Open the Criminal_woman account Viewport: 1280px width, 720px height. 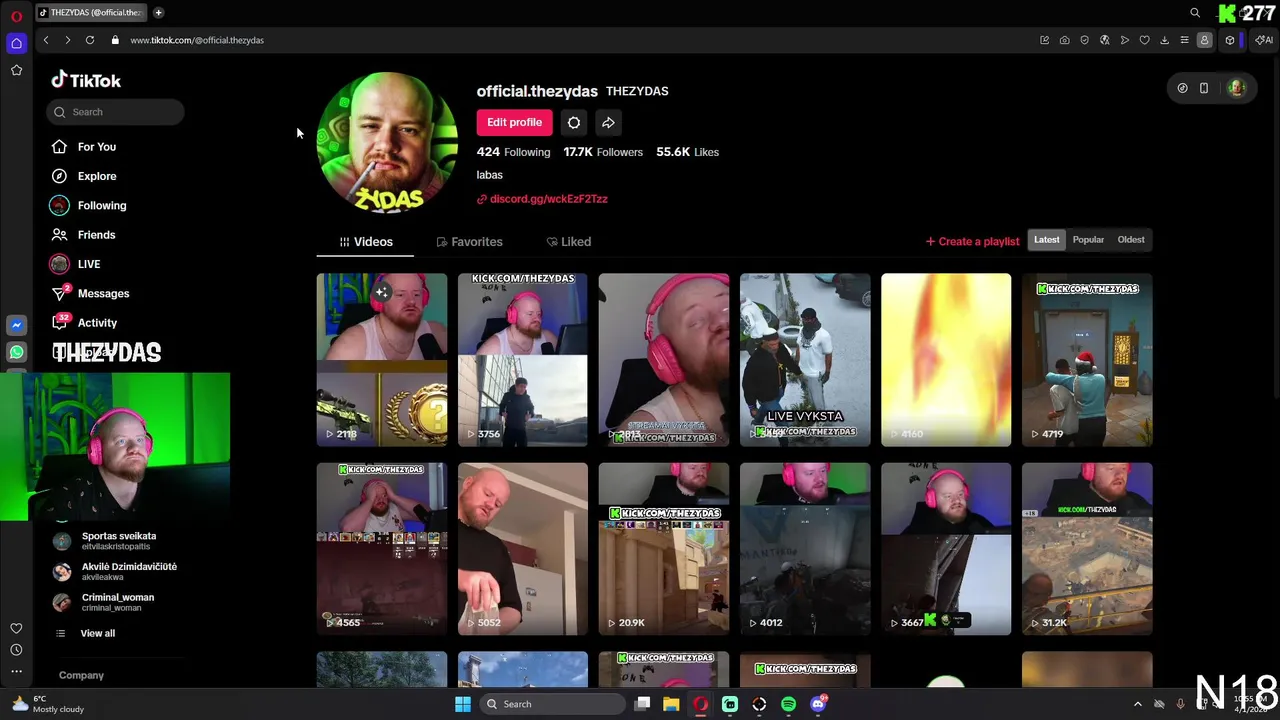pos(118,602)
